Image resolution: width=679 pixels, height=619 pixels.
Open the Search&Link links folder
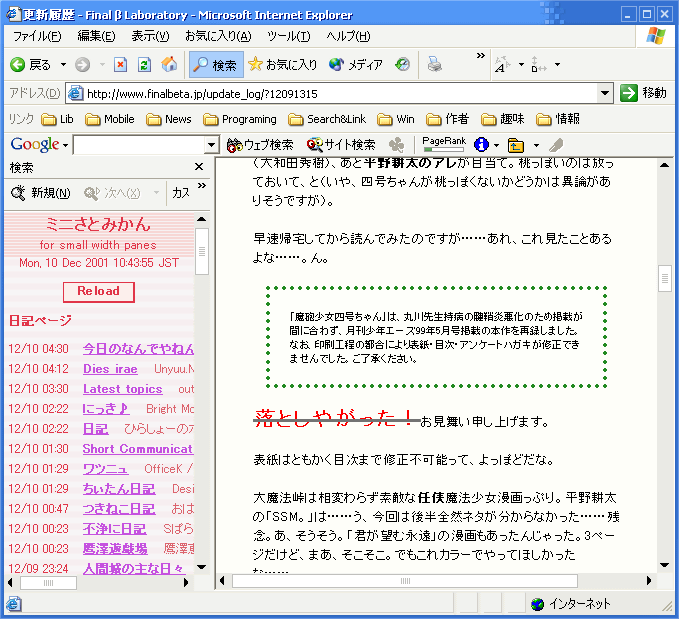tap(327, 119)
